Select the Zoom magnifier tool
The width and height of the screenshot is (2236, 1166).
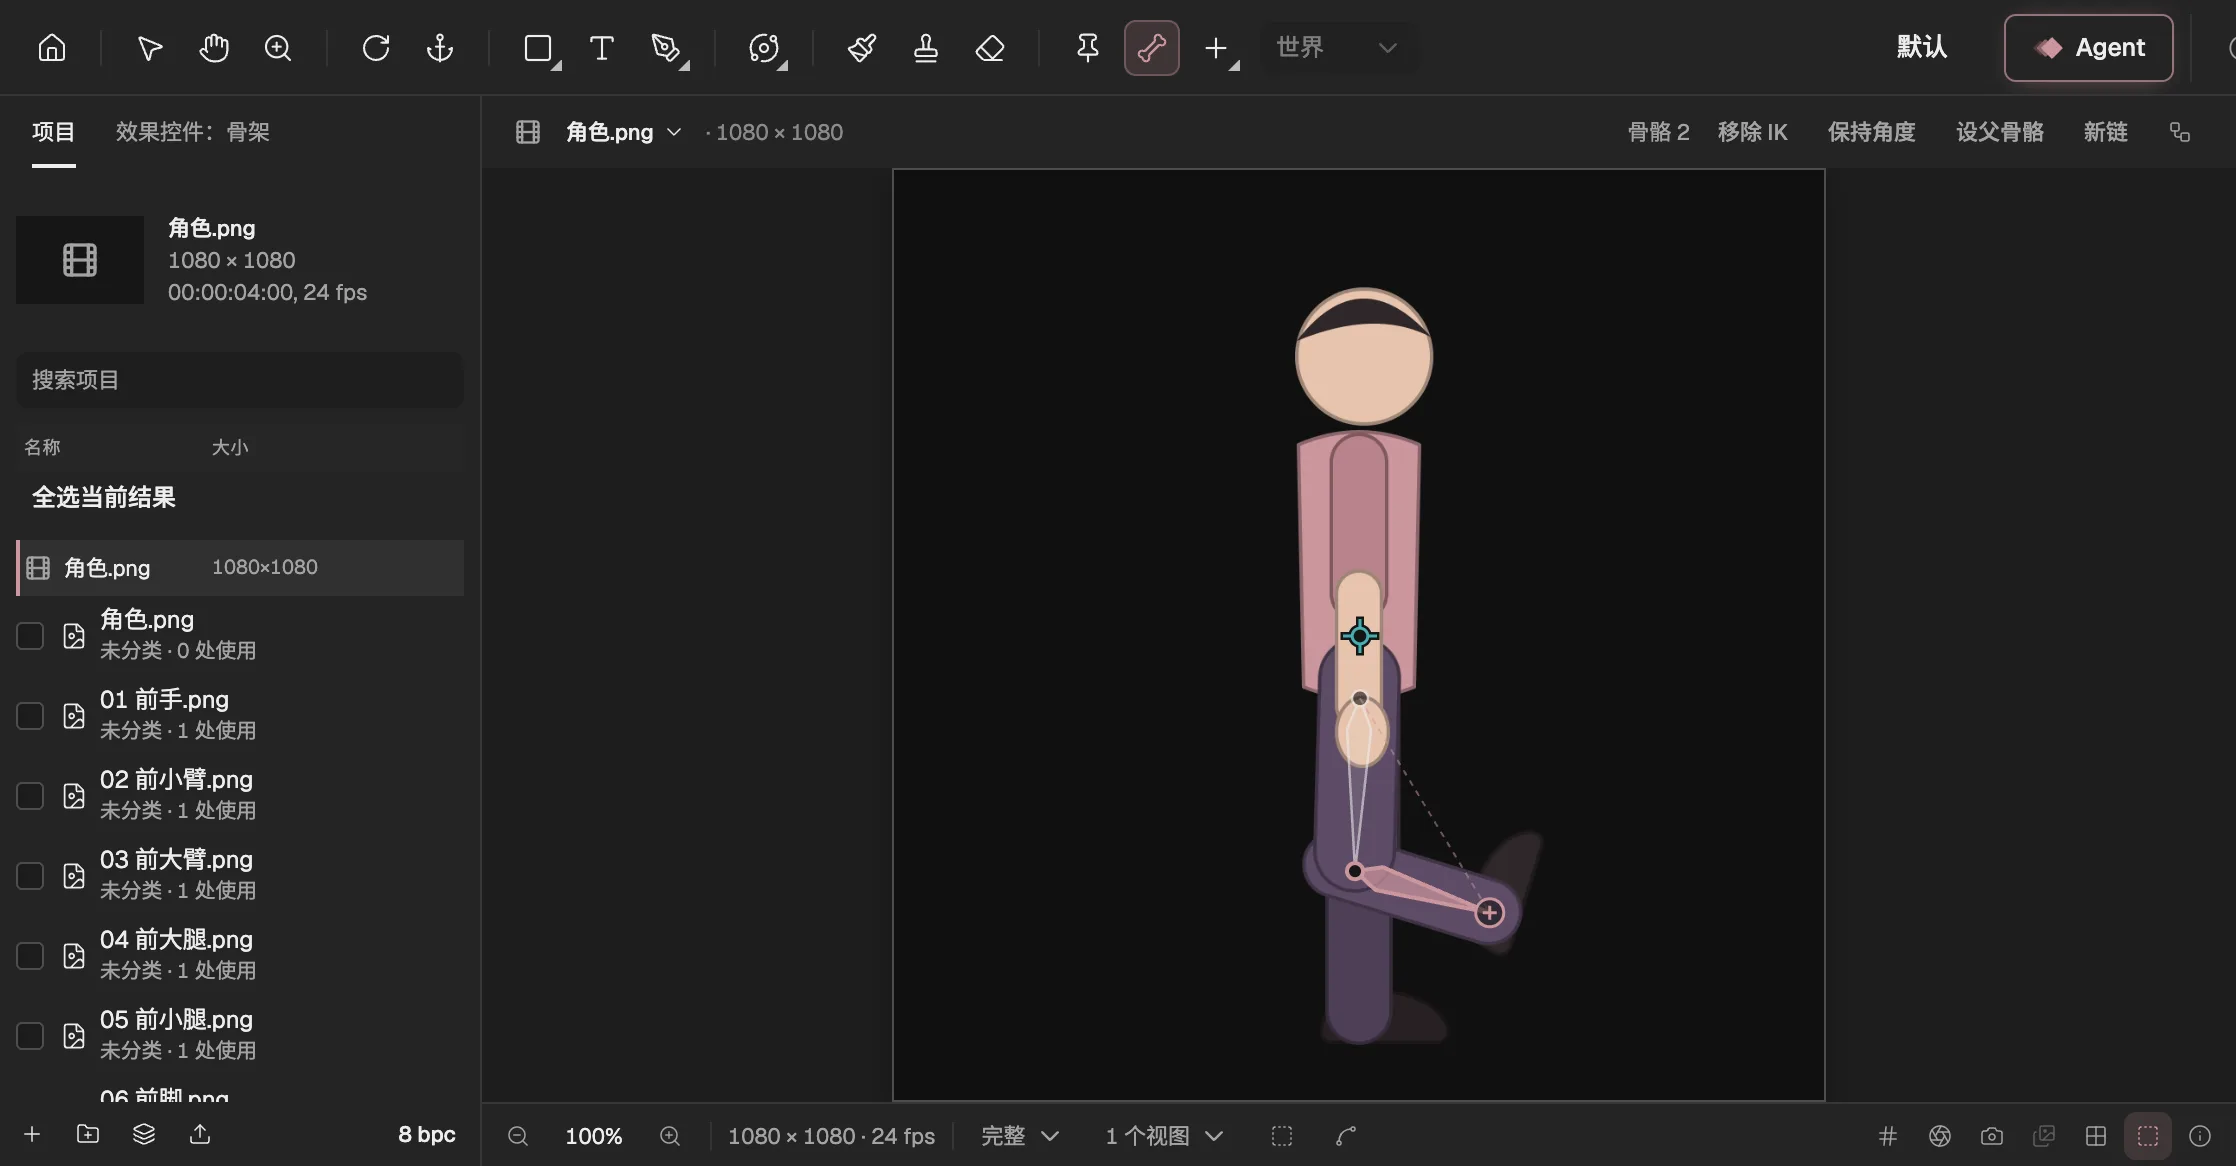278,47
